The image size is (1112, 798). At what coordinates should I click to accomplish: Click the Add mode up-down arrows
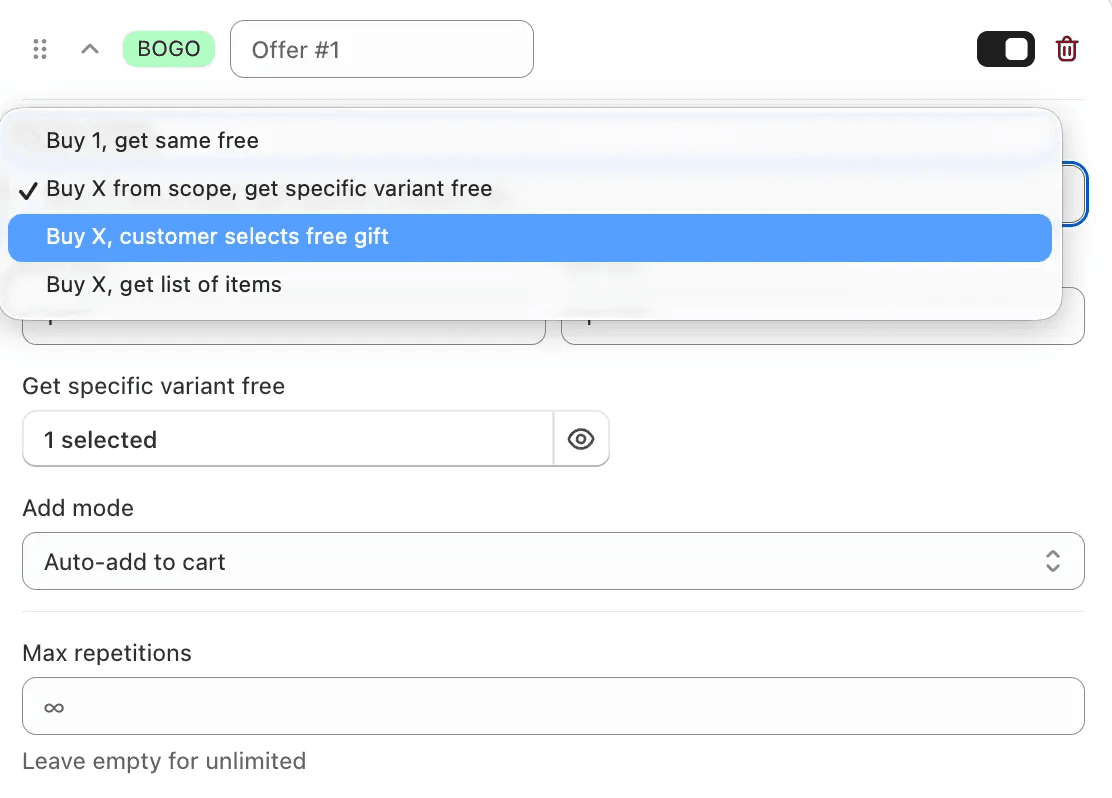tap(1053, 561)
